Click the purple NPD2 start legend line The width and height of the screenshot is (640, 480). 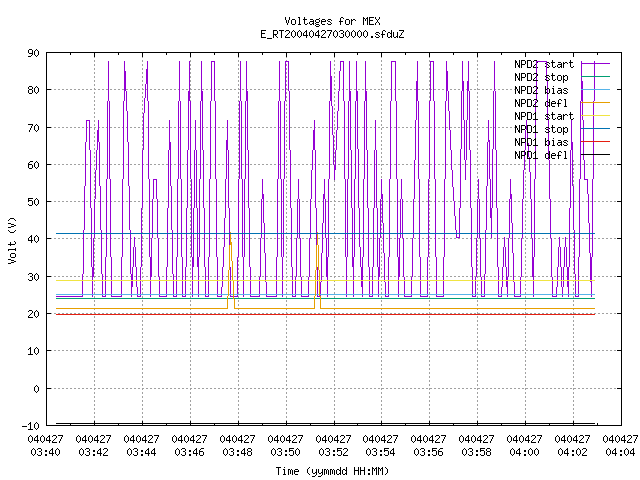coord(596,63)
